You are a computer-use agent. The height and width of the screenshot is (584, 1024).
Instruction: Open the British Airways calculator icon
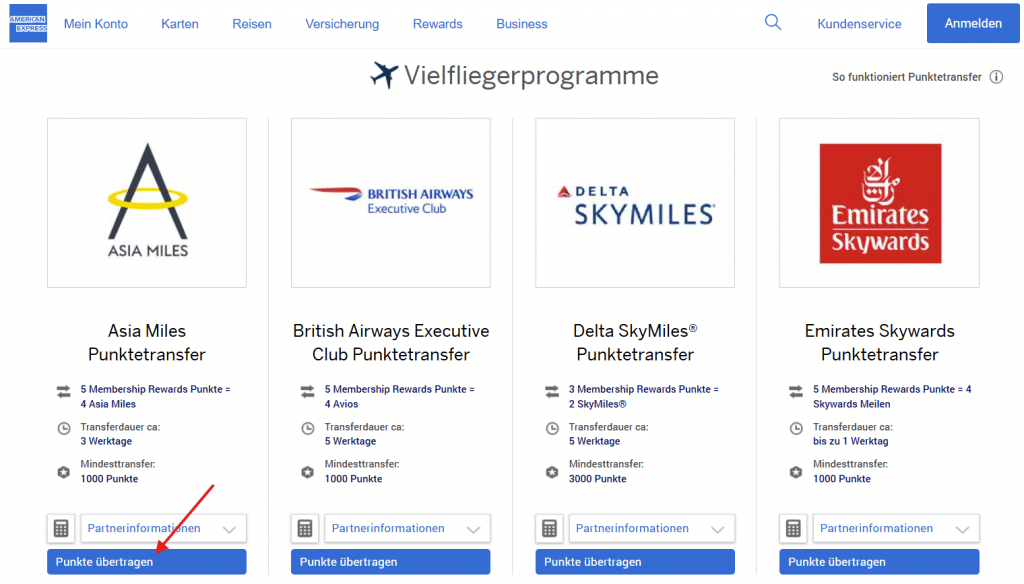coord(305,528)
